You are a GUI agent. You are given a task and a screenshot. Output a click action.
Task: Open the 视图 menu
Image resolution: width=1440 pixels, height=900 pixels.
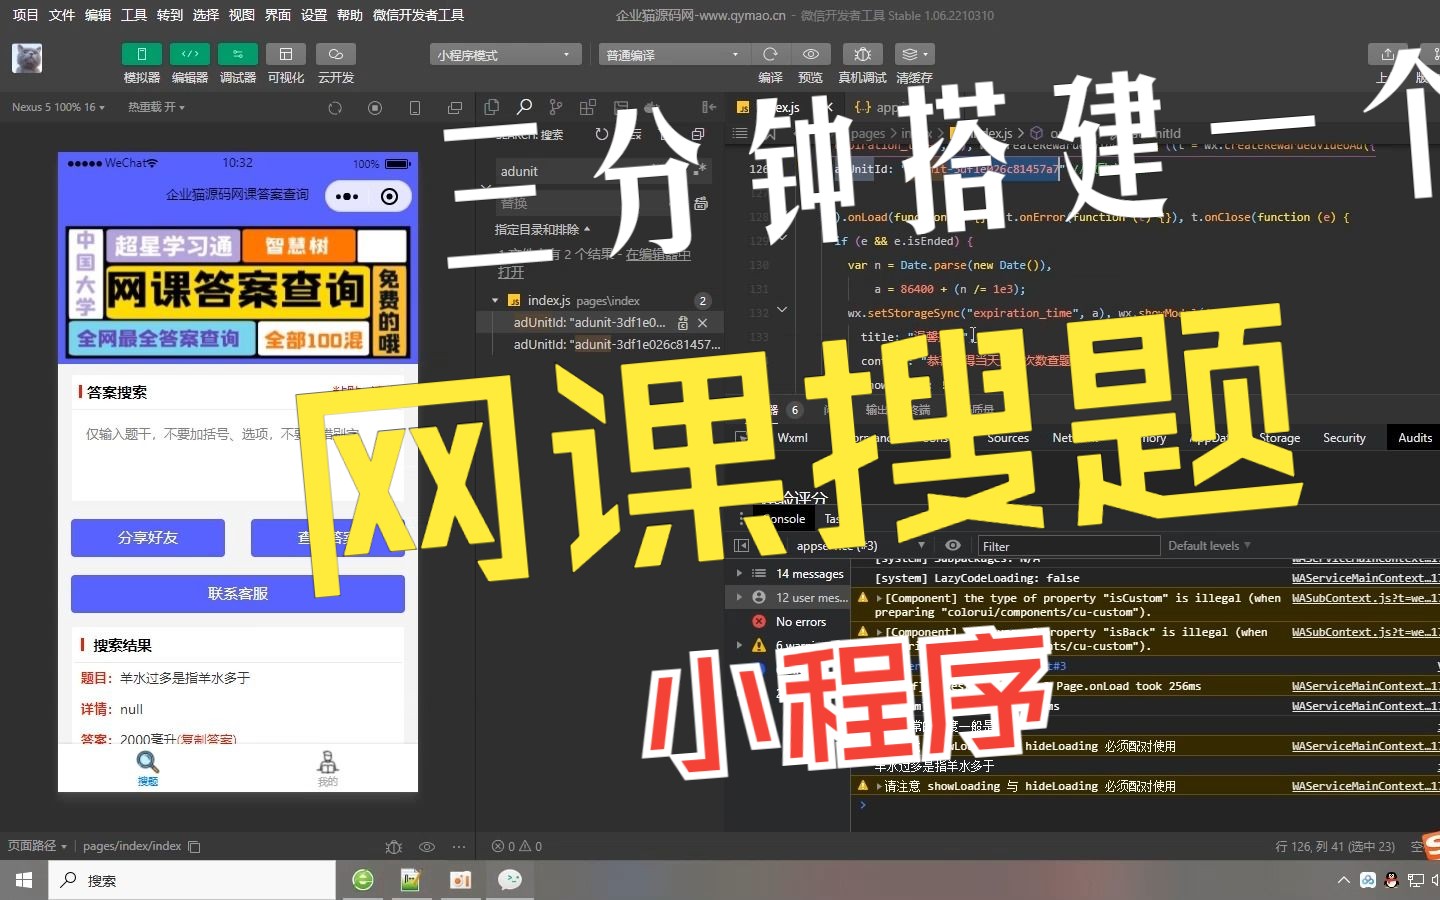coord(242,15)
